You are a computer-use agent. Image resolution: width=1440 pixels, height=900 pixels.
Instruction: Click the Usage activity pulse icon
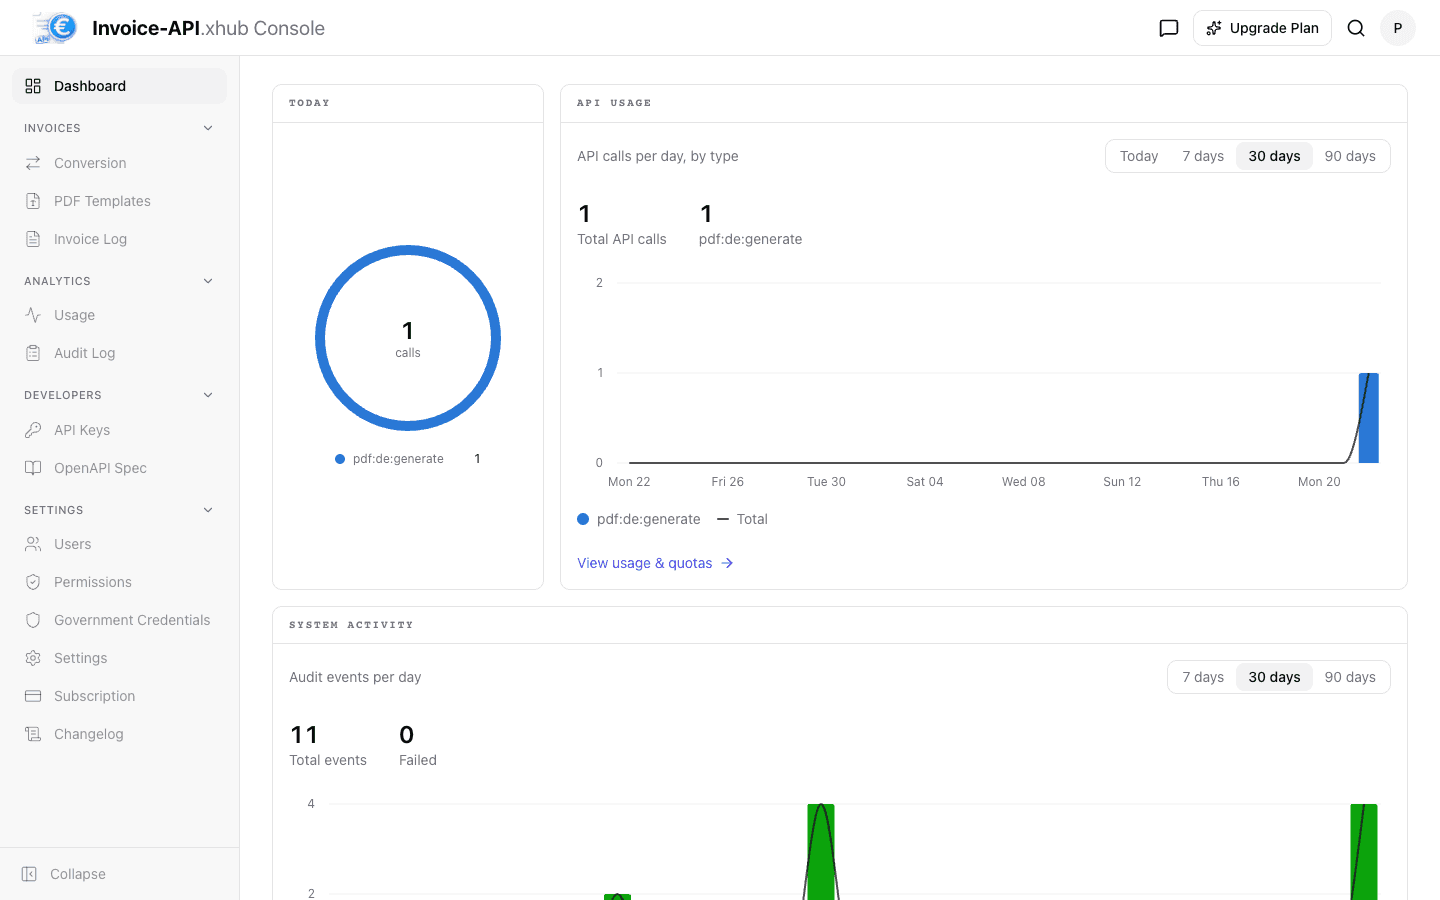pyautogui.click(x=33, y=315)
